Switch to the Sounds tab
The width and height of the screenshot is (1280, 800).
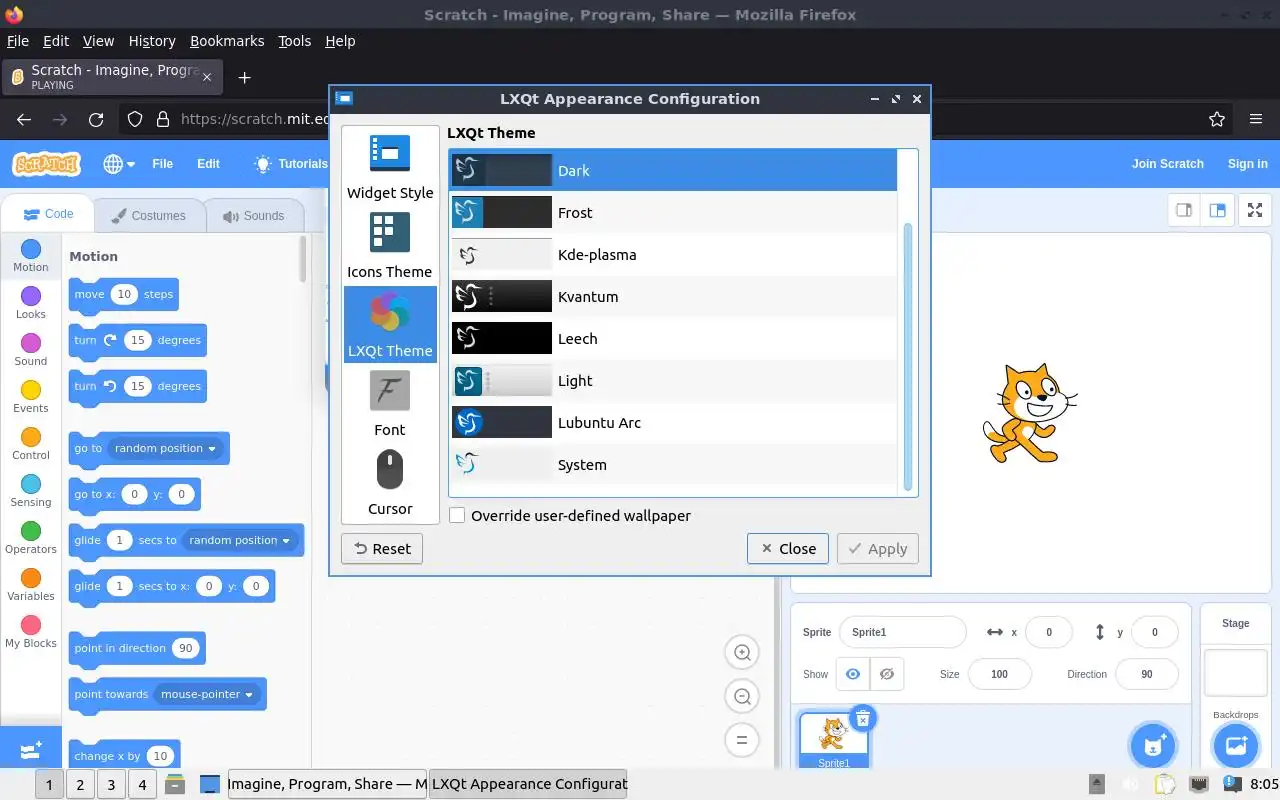click(253, 215)
